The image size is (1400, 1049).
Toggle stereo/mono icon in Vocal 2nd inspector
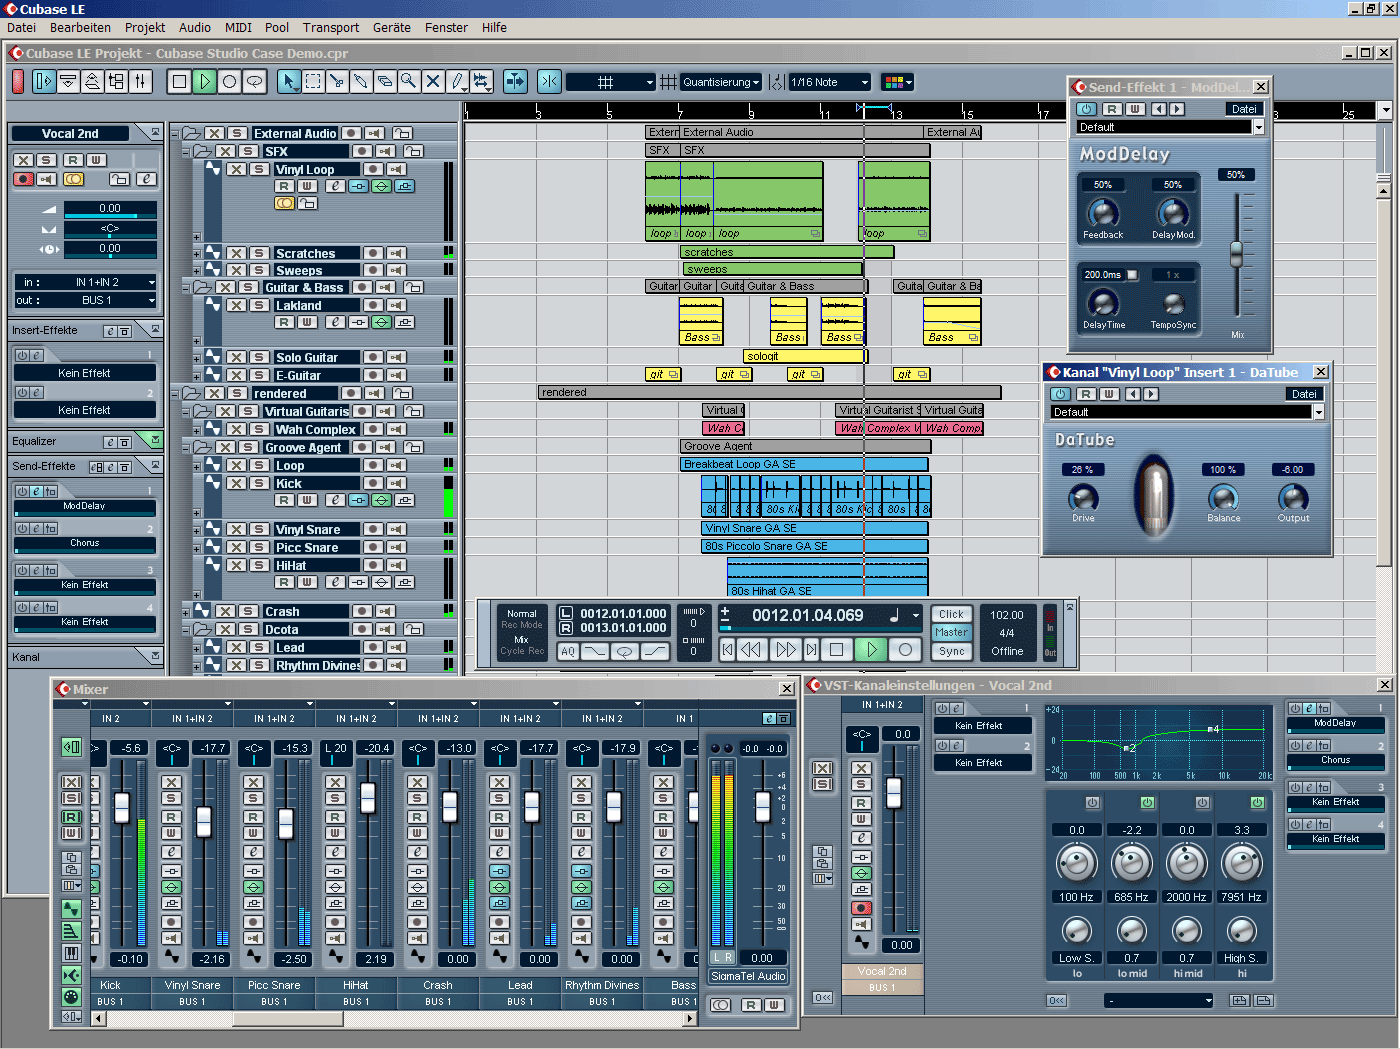(x=74, y=180)
